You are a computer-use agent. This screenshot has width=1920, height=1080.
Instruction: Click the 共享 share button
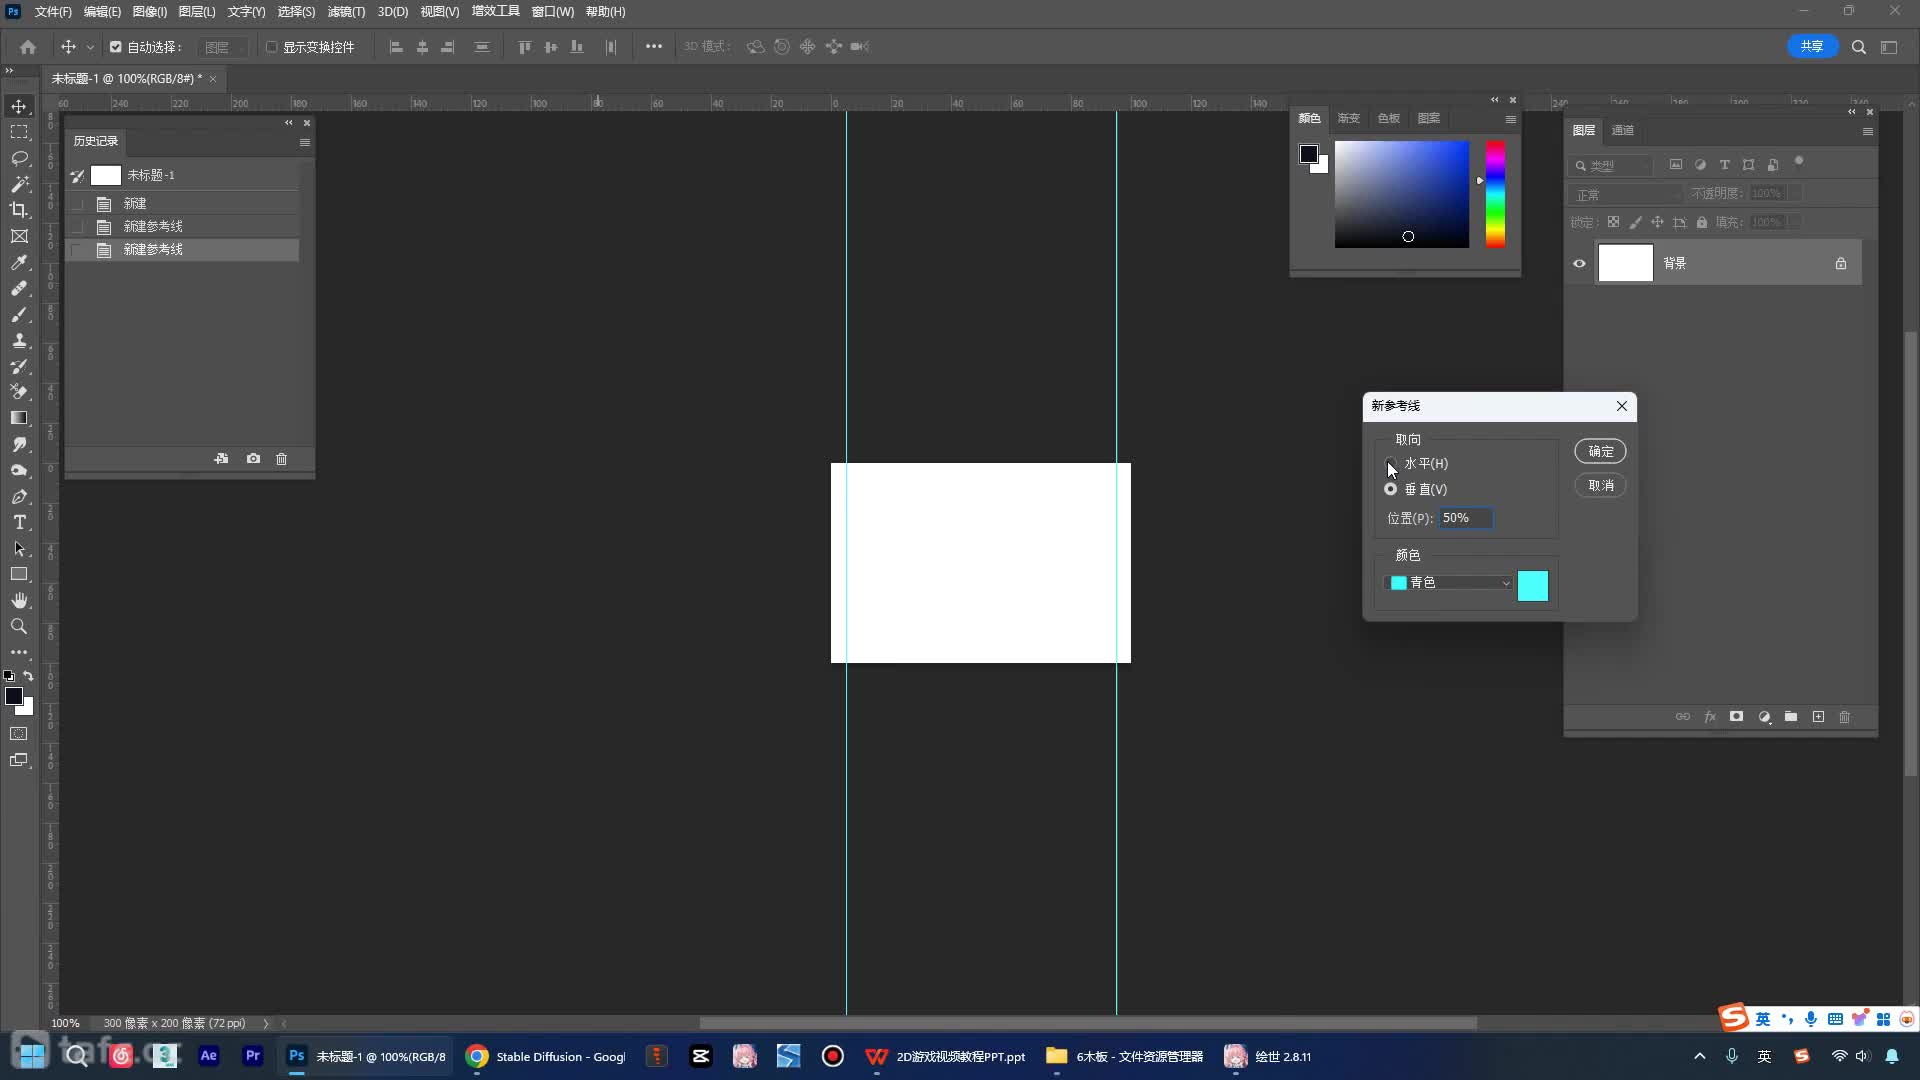click(x=1811, y=46)
